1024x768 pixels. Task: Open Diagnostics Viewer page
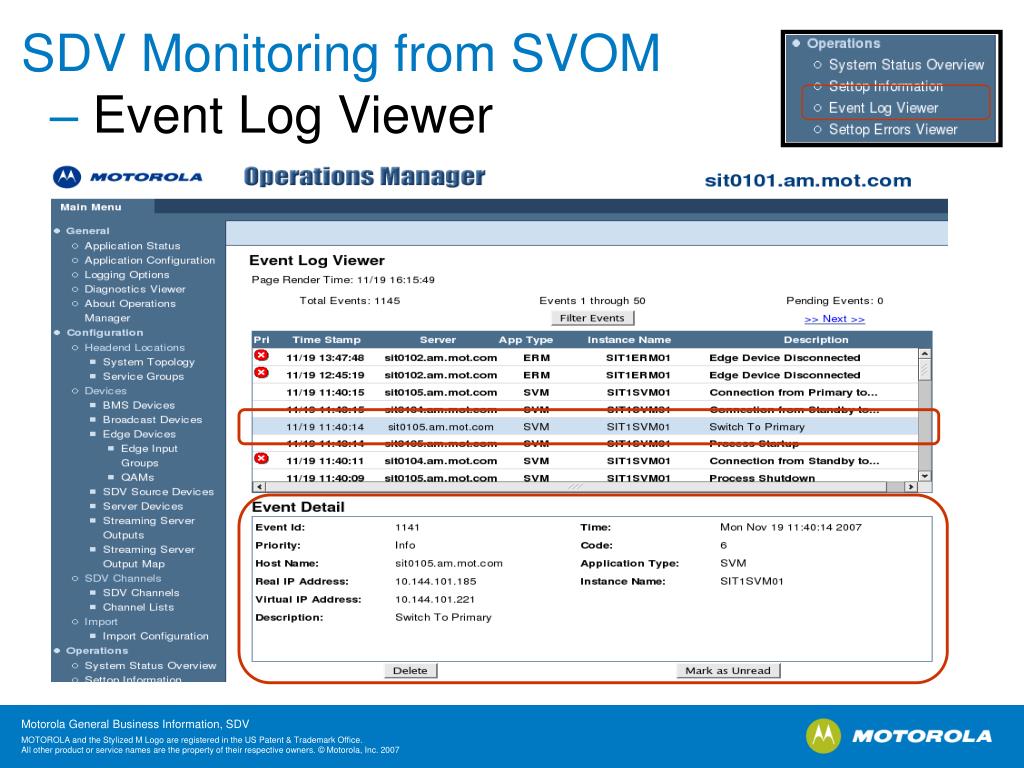point(135,289)
